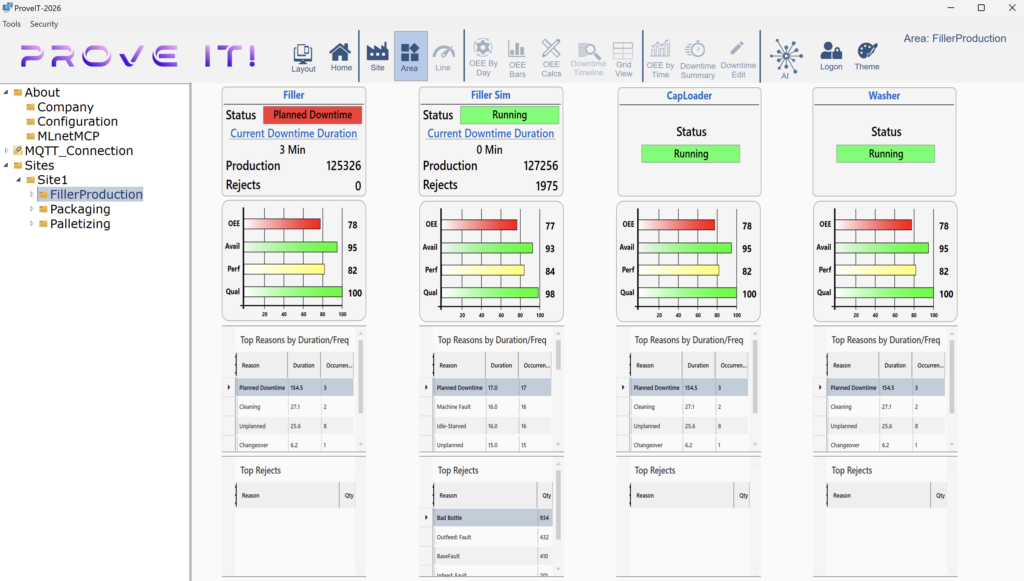
Task: Open the Tools menu
Action: pos(11,23)
